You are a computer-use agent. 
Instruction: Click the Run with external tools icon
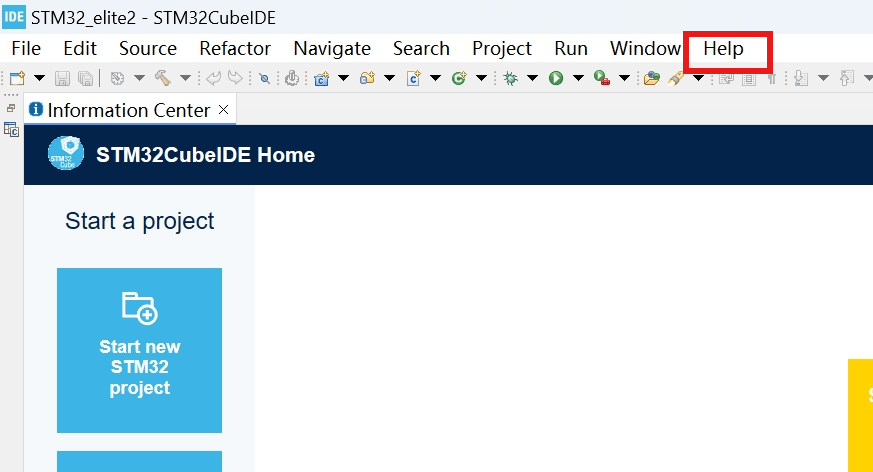pyautogui.click(x=601, y=77)
